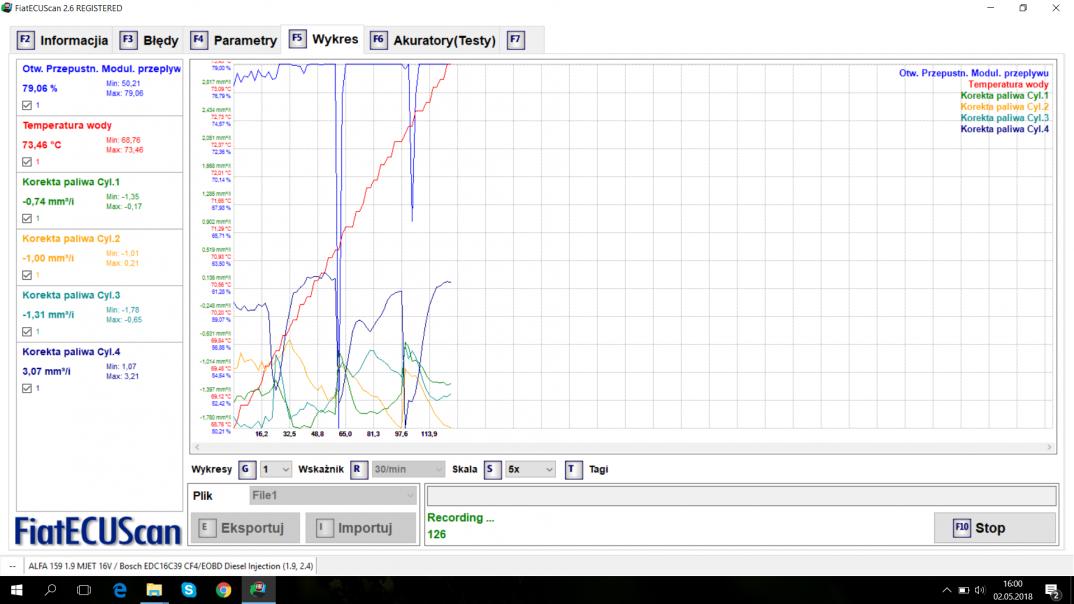Click Korekta paliwa Cyl.2 in graph legend
This screenshot has width=1074, height=604.
click(x=1004, y=107)
